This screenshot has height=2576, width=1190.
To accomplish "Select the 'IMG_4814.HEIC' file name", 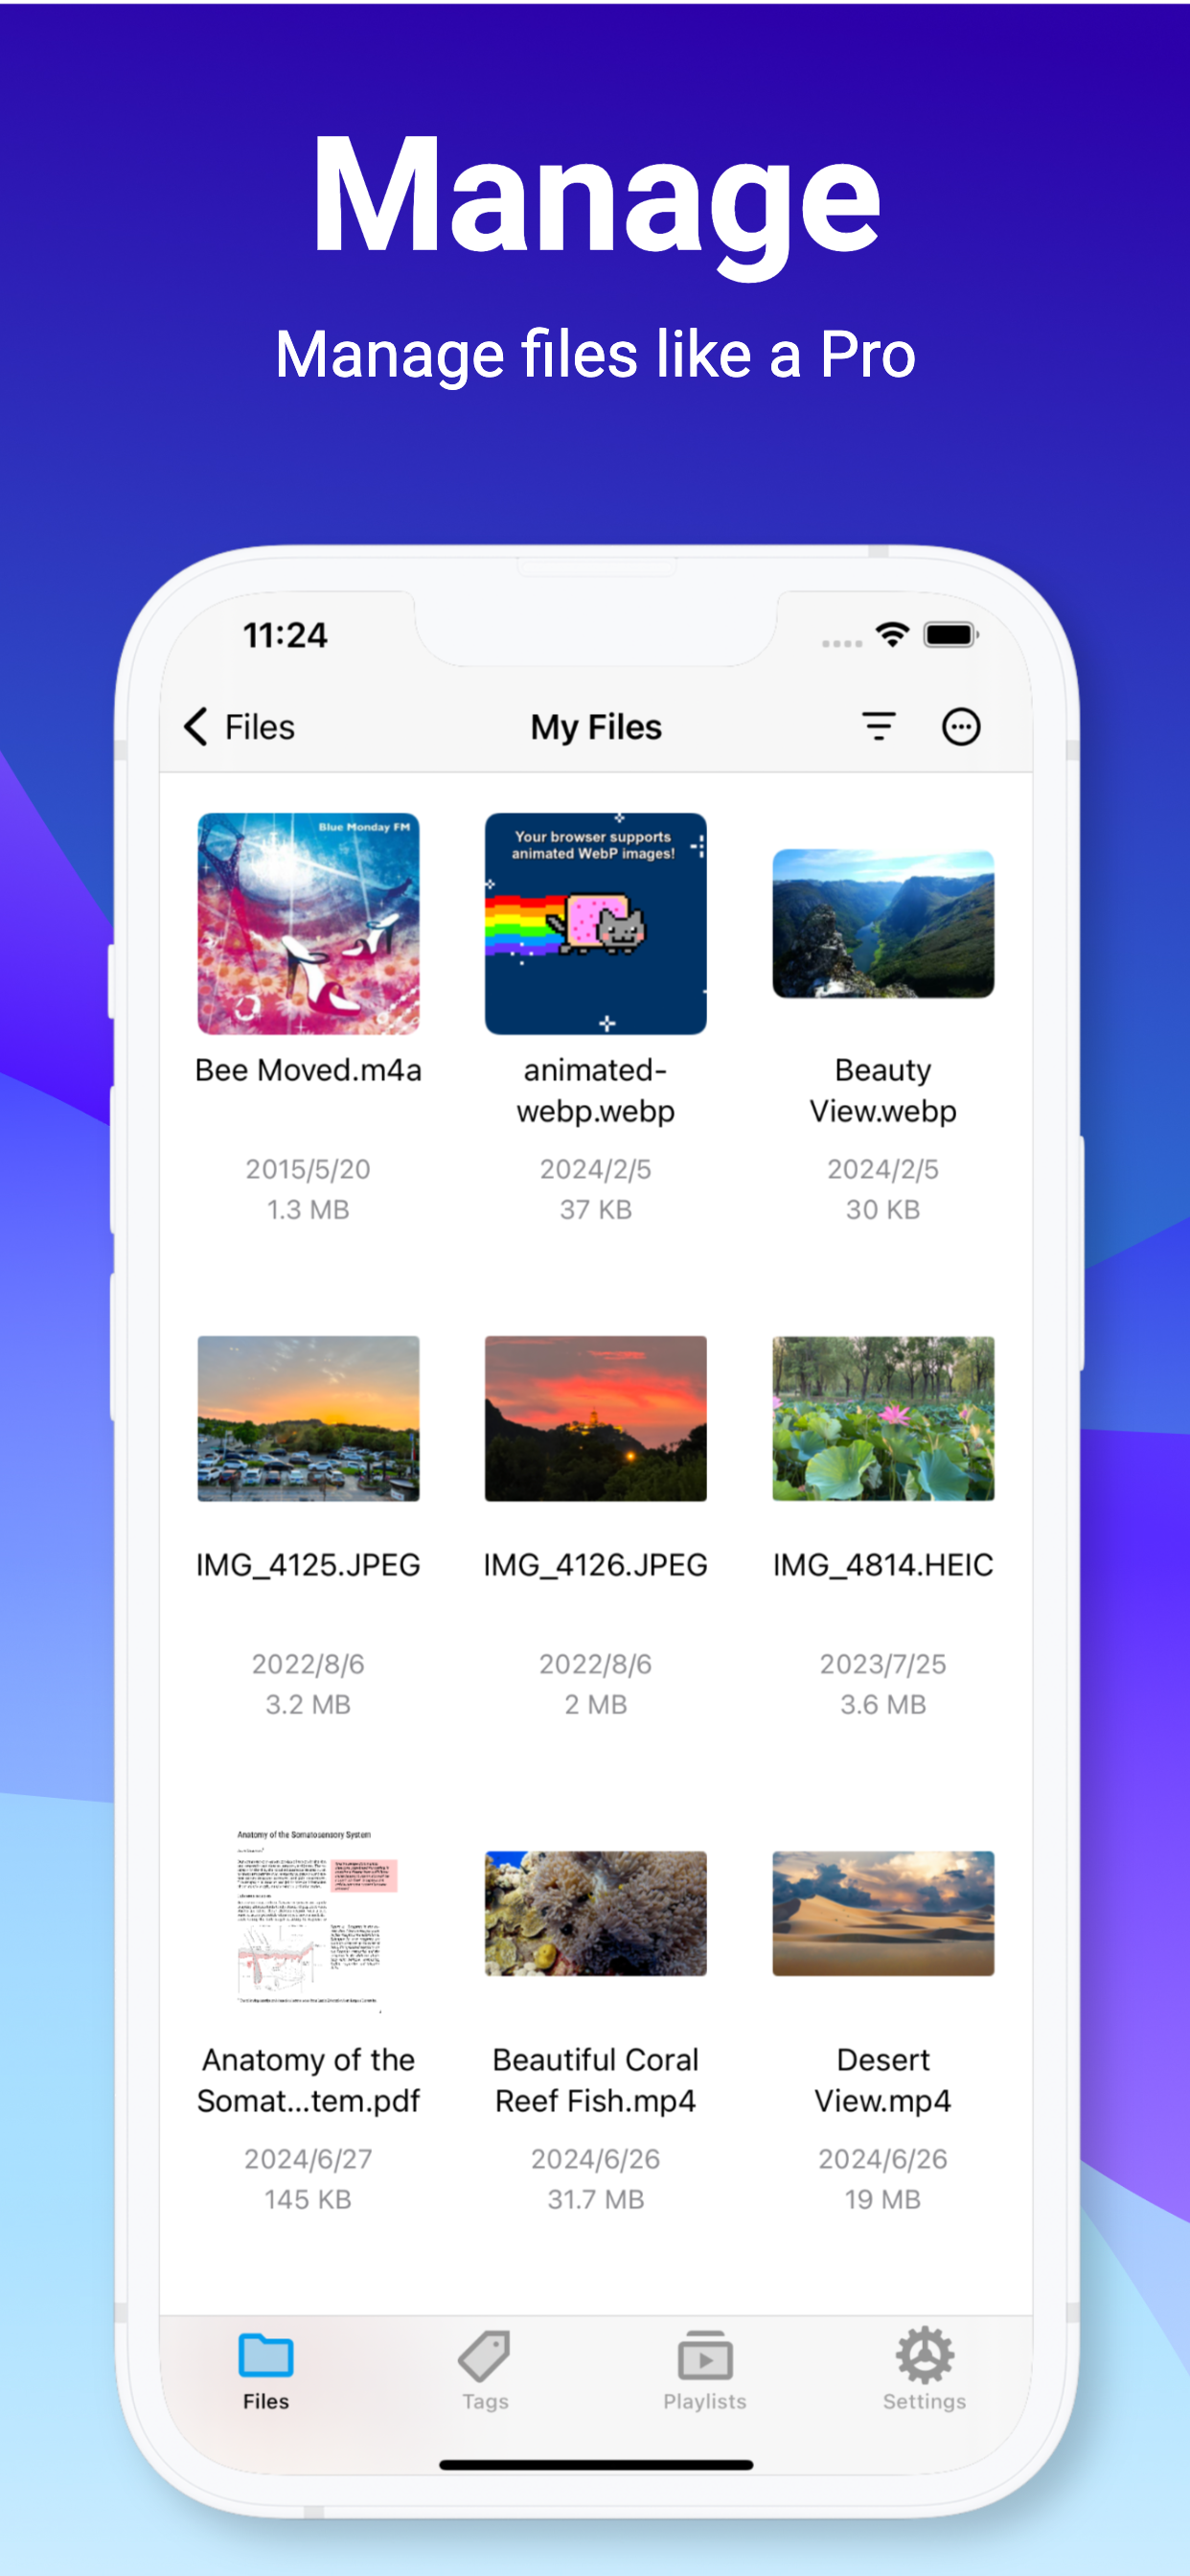I will [883, 1565].
